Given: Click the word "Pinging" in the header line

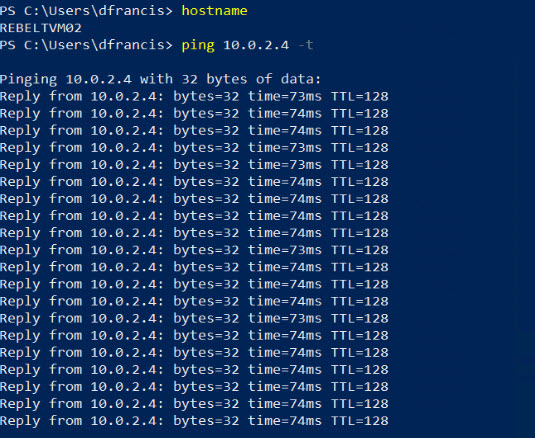Looking at the screenshot, I should (x=28, y=79).
